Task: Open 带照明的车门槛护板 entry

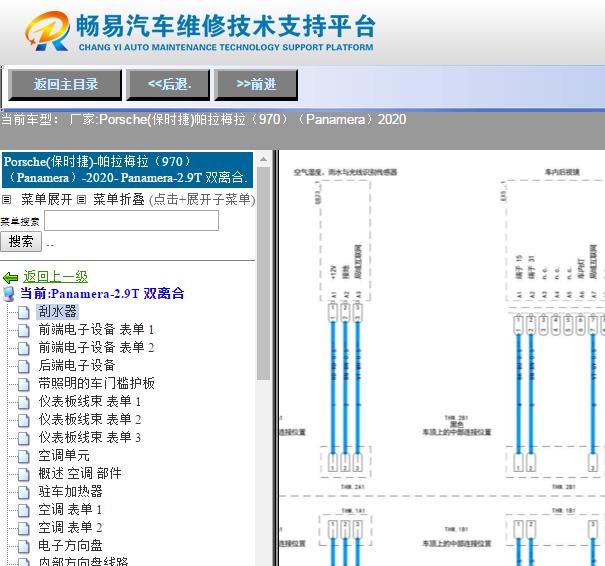Action: (96, 384)
